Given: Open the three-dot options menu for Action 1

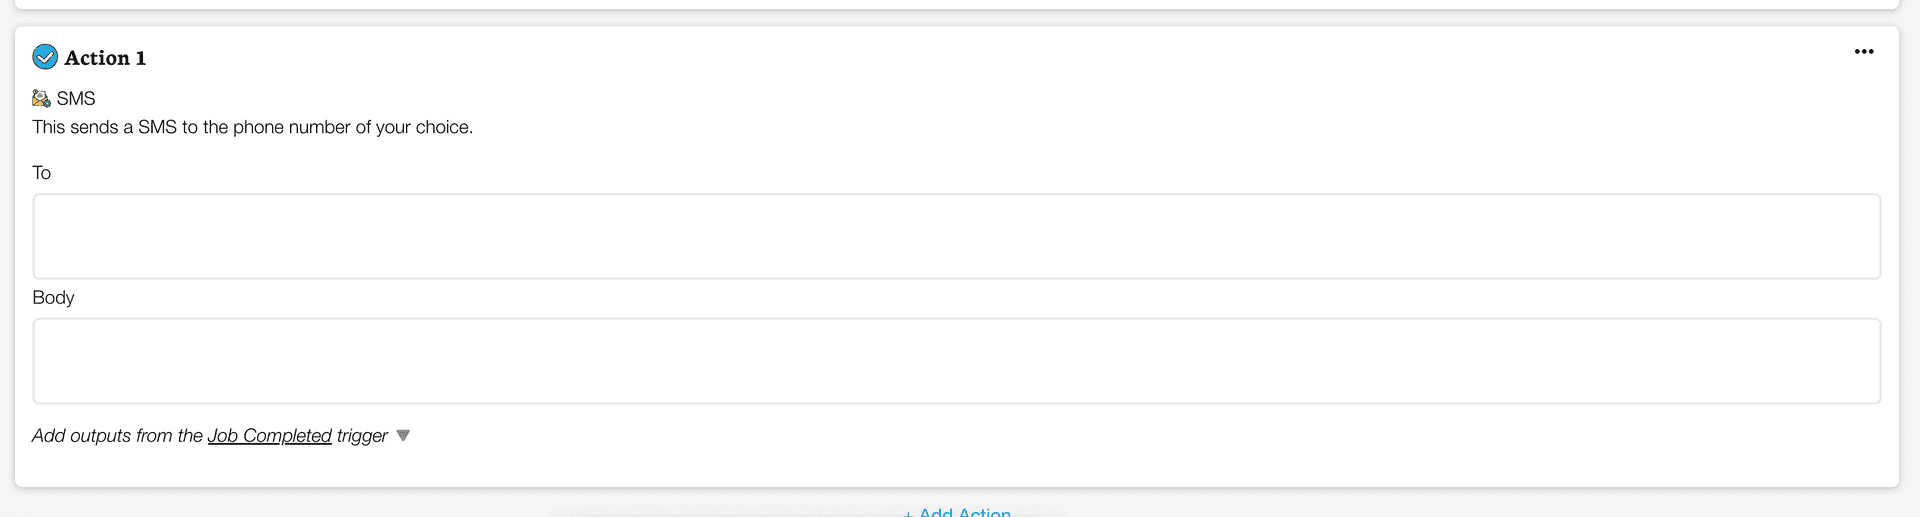Looking at the screenshot, I should pos(1864,52).
